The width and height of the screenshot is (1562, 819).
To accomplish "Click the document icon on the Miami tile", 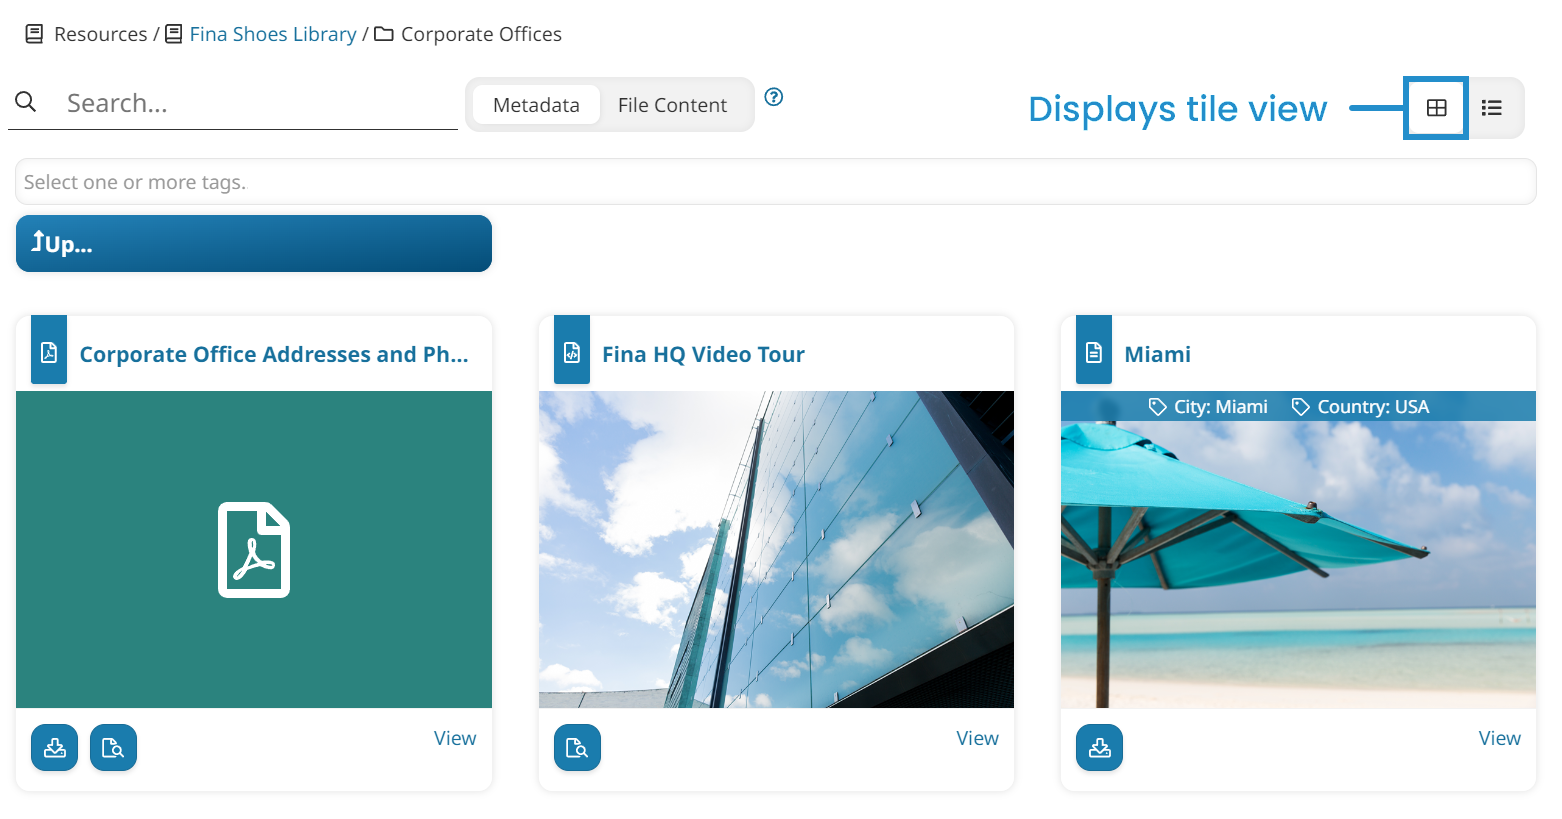I will (1093, 350).
